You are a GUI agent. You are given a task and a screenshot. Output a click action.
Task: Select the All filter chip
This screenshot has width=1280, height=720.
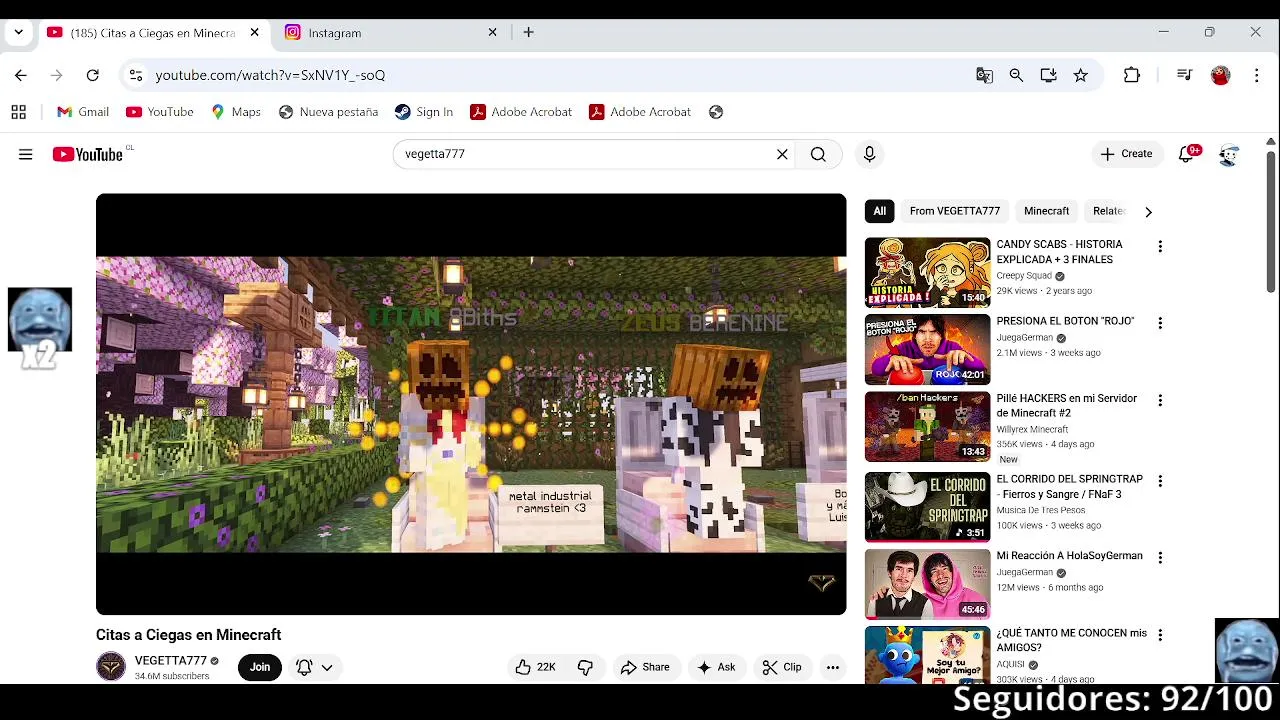pyautogui.click(x=880, y=211)
